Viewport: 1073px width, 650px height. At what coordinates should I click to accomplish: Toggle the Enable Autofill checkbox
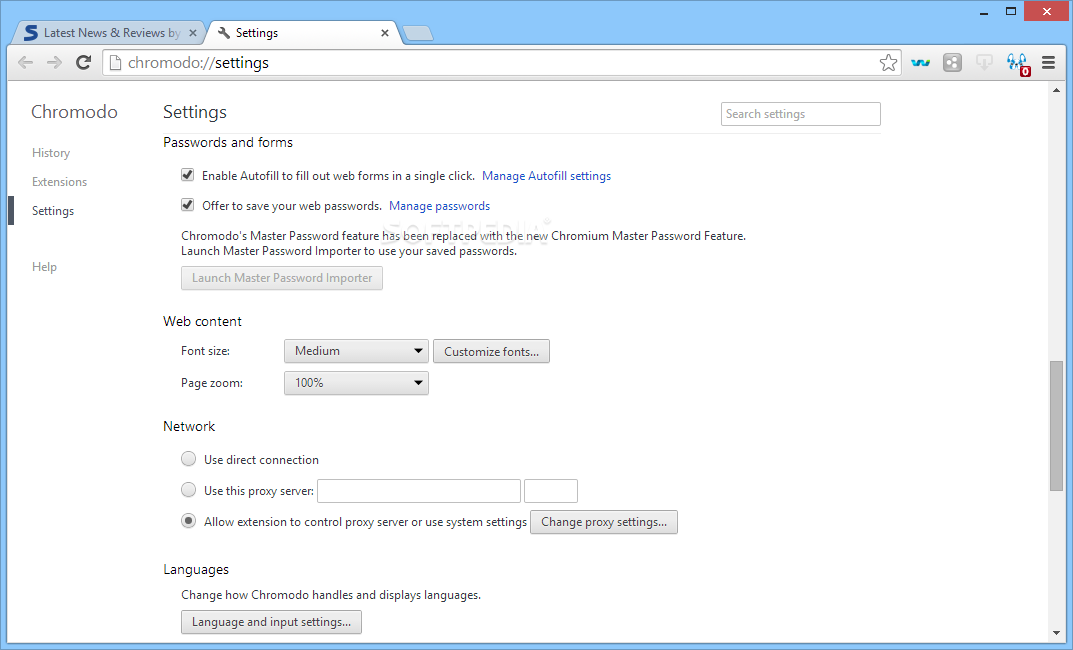[188, 175]
